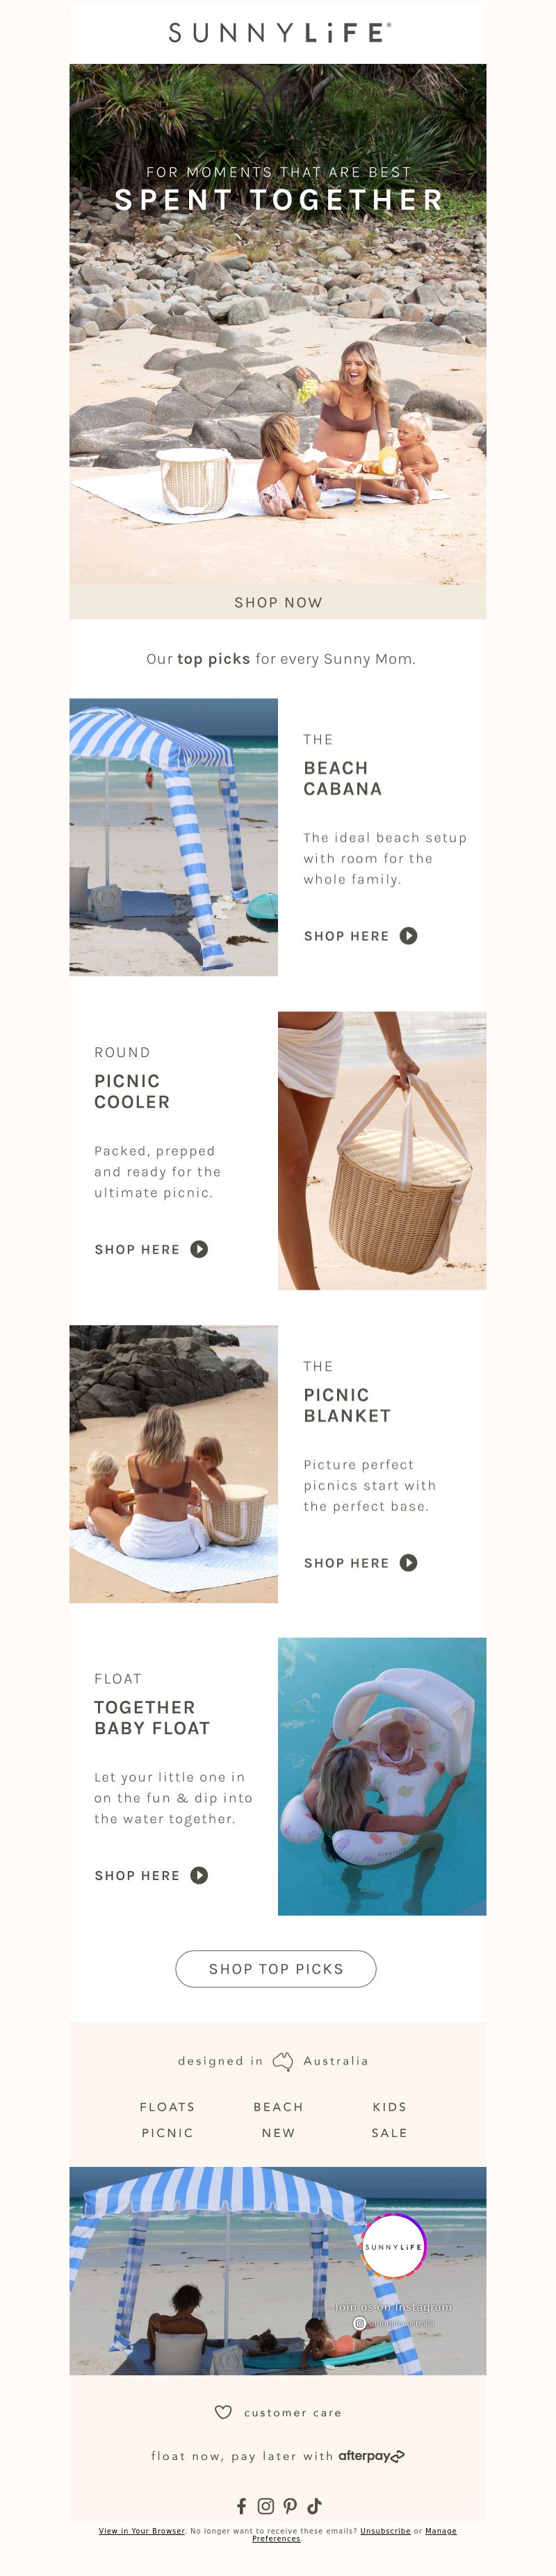Viewport: 556px width, 2576px height.
Task: Click SHOP HERE for Picnic Blanket
Action: [x=346, y=1563]
